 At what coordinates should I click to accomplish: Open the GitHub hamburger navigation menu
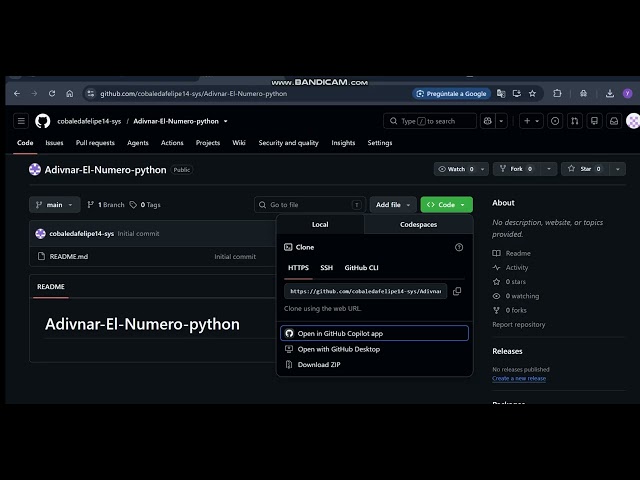coord(21,121)
